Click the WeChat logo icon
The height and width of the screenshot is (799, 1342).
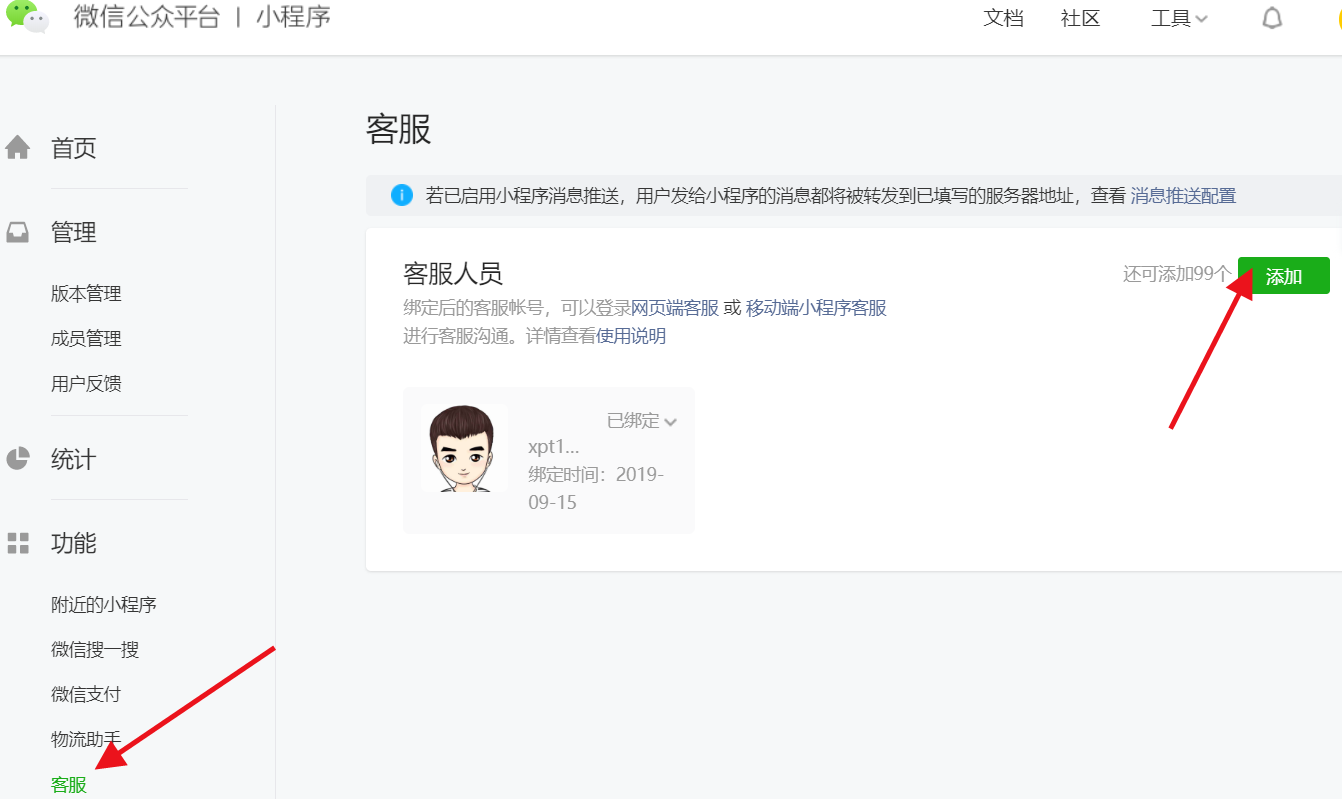point(27,17)
